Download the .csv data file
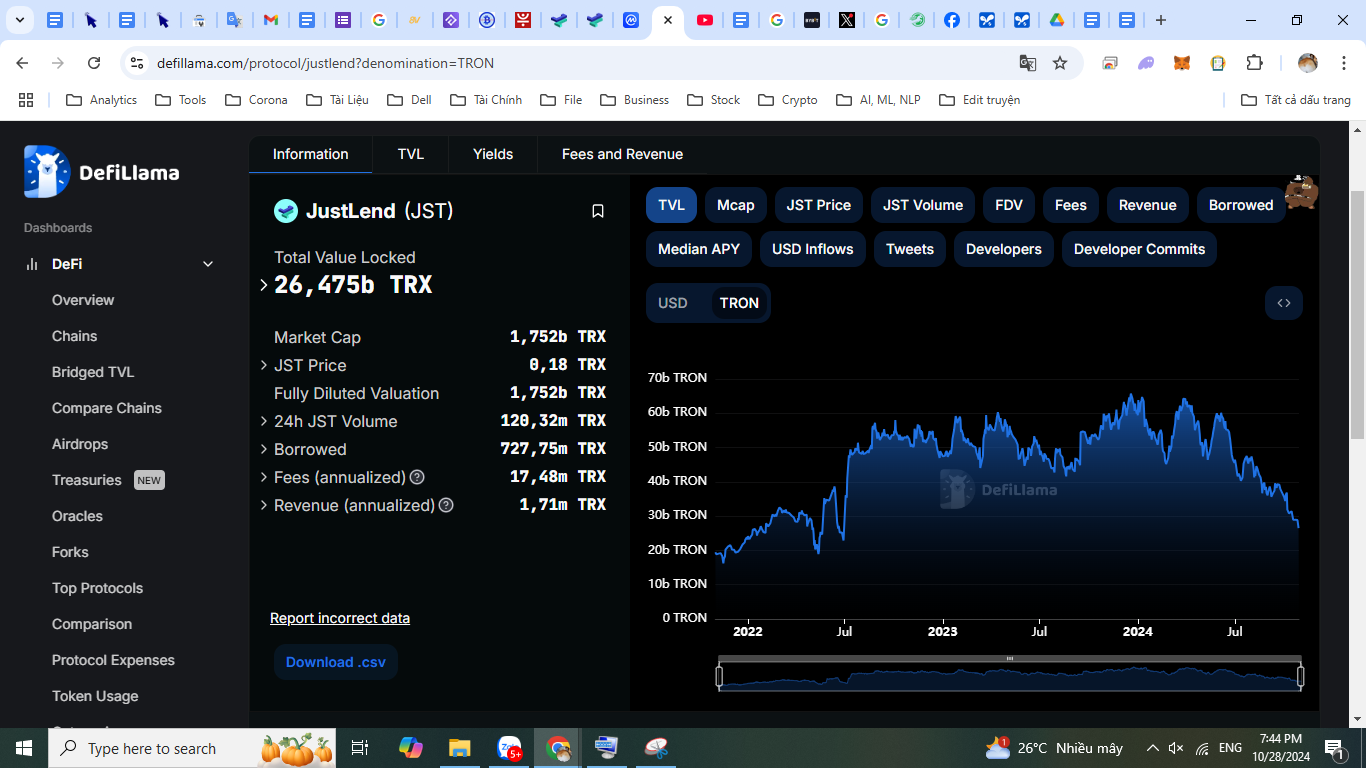The image size is (1366, 768). (x=335, y=662)
